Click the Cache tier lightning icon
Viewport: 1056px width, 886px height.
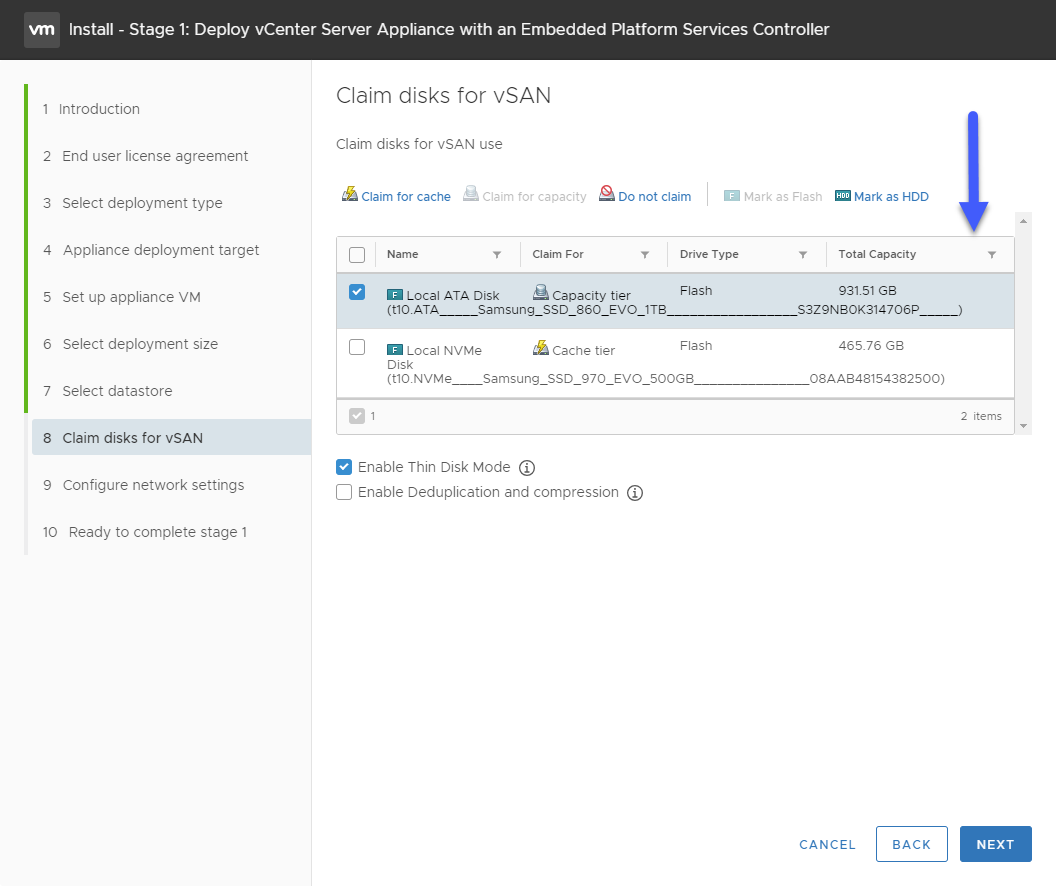[x=541, y=348]
